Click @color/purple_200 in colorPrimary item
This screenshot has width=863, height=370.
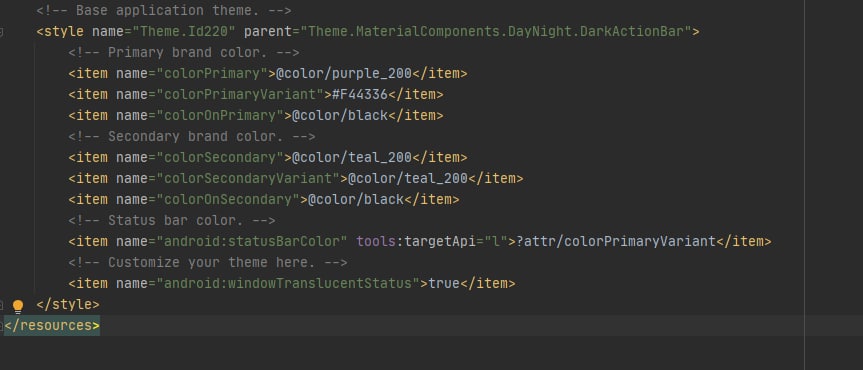343,73
